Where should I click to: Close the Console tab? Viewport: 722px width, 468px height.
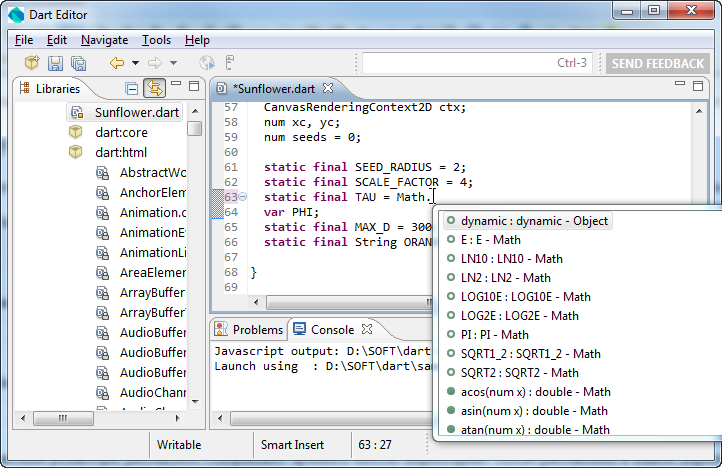click(x=367, y=329)
